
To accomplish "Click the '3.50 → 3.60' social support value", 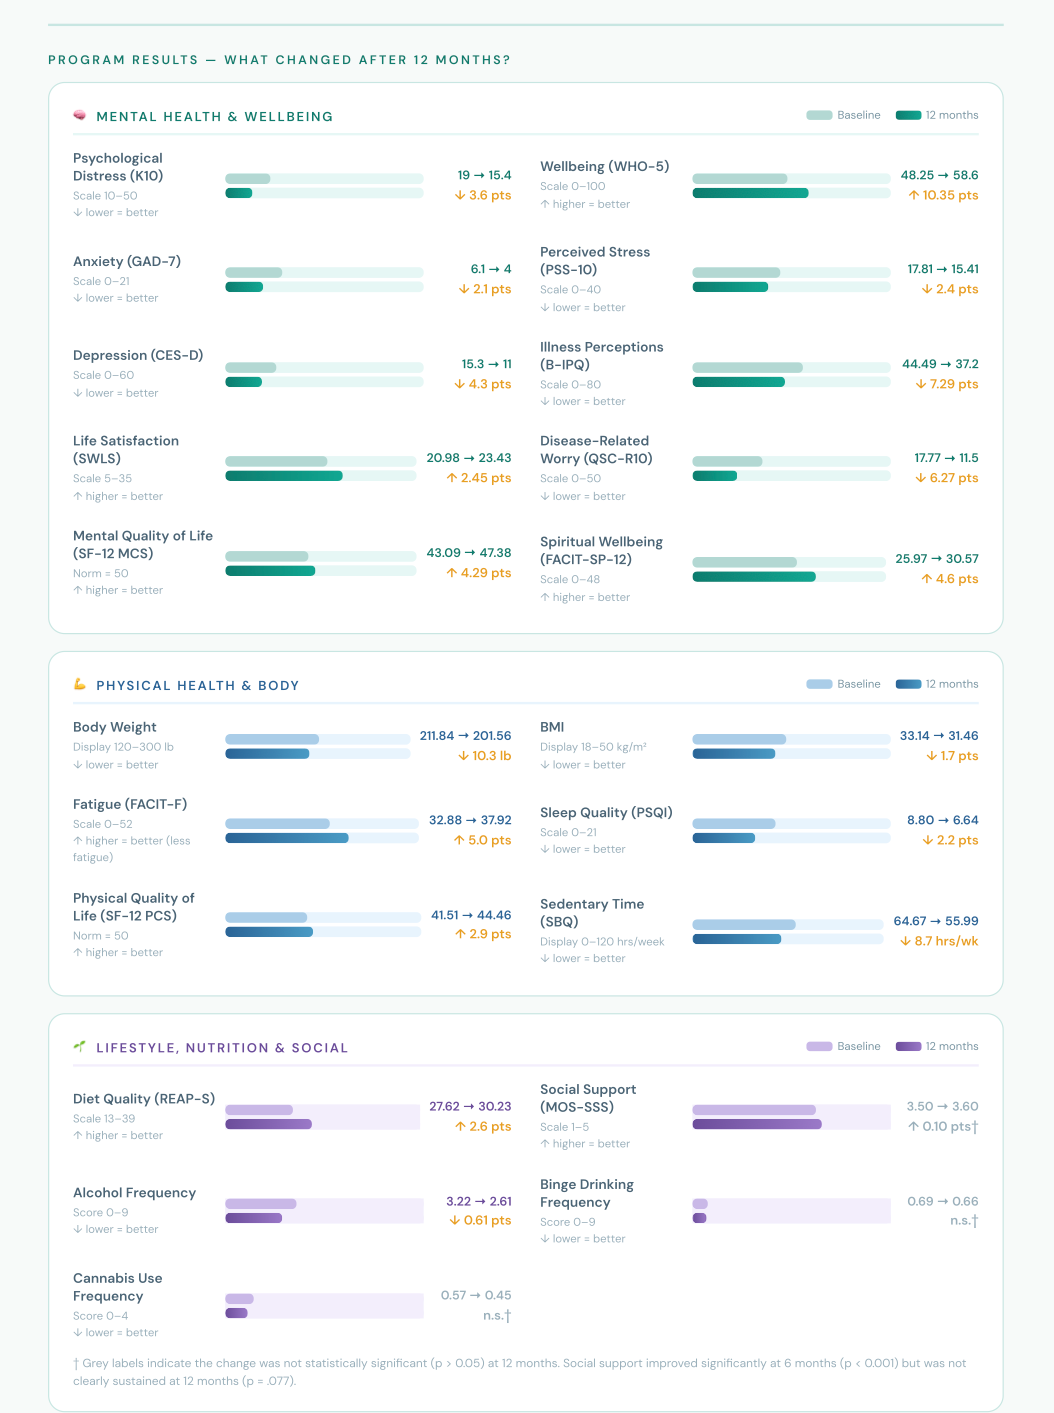I will (x=943, y=1106).
